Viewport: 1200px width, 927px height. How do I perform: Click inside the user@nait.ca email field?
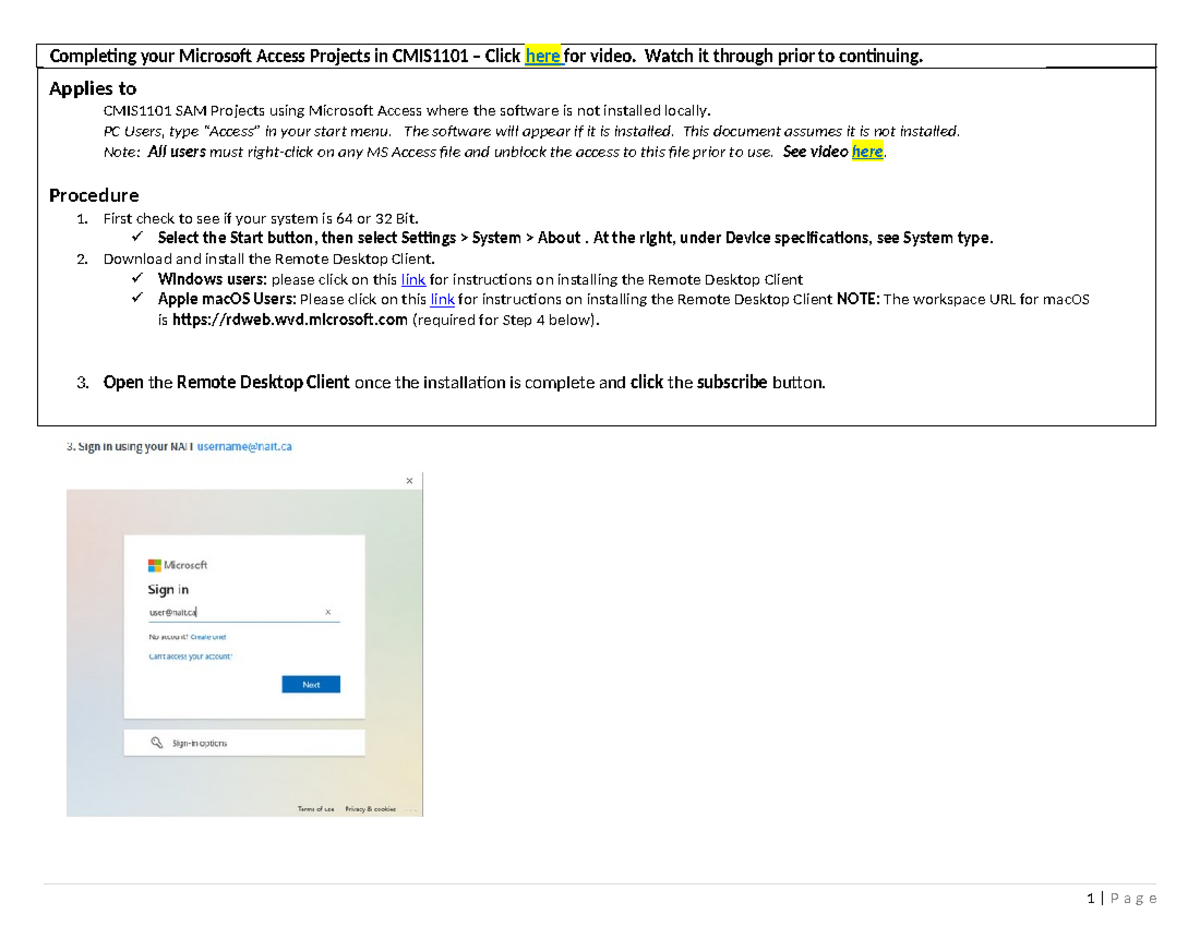(x=200, y=612)
